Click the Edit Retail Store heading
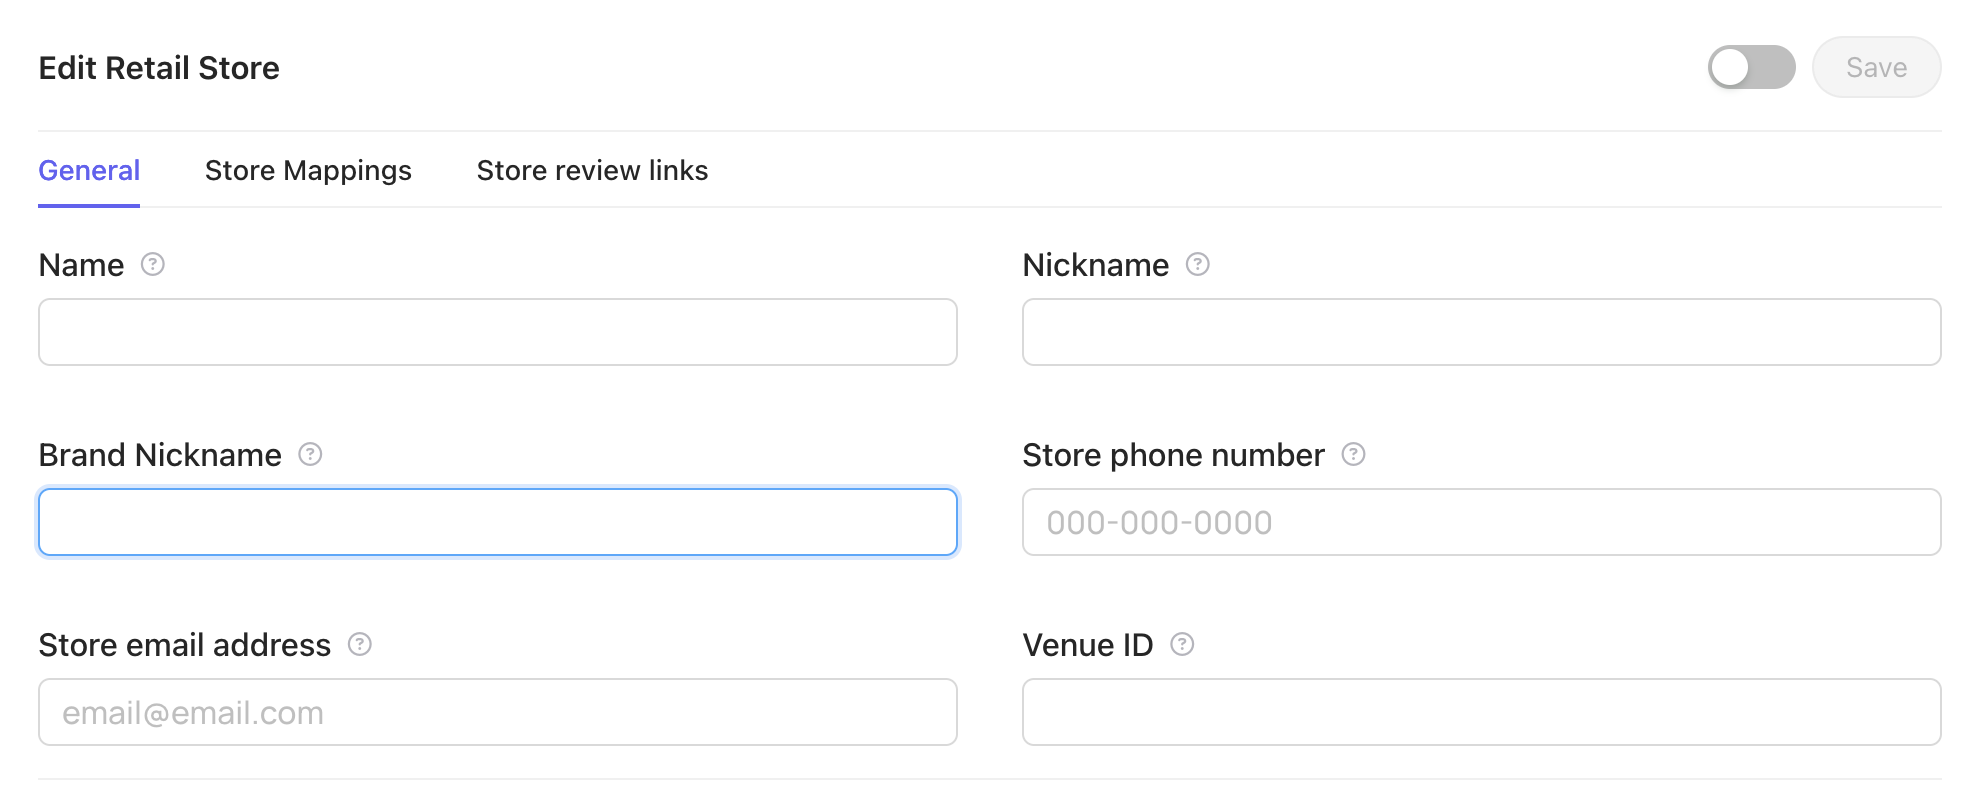1974x788 pixels. [x=159, y=68]
